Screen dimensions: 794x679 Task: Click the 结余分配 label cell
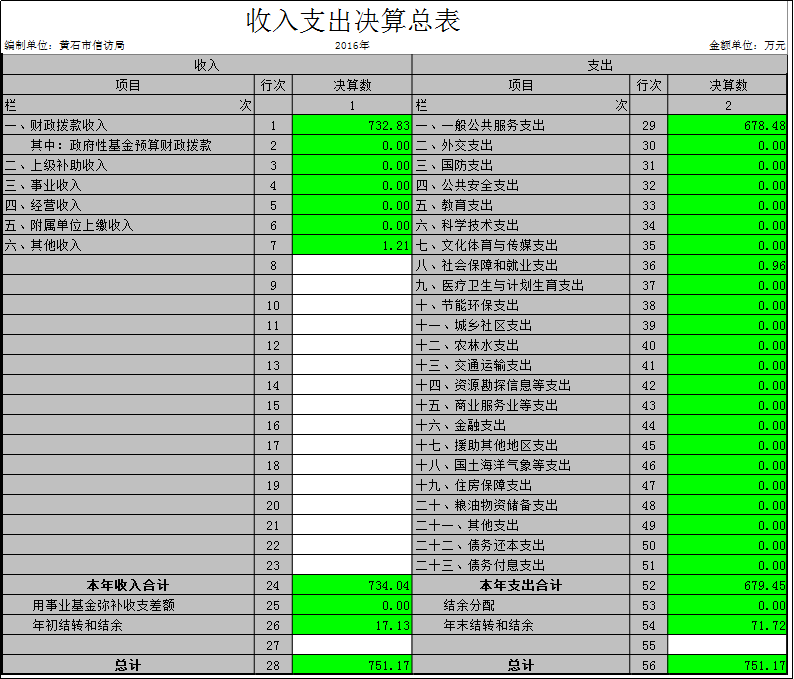tap(470, 605)
